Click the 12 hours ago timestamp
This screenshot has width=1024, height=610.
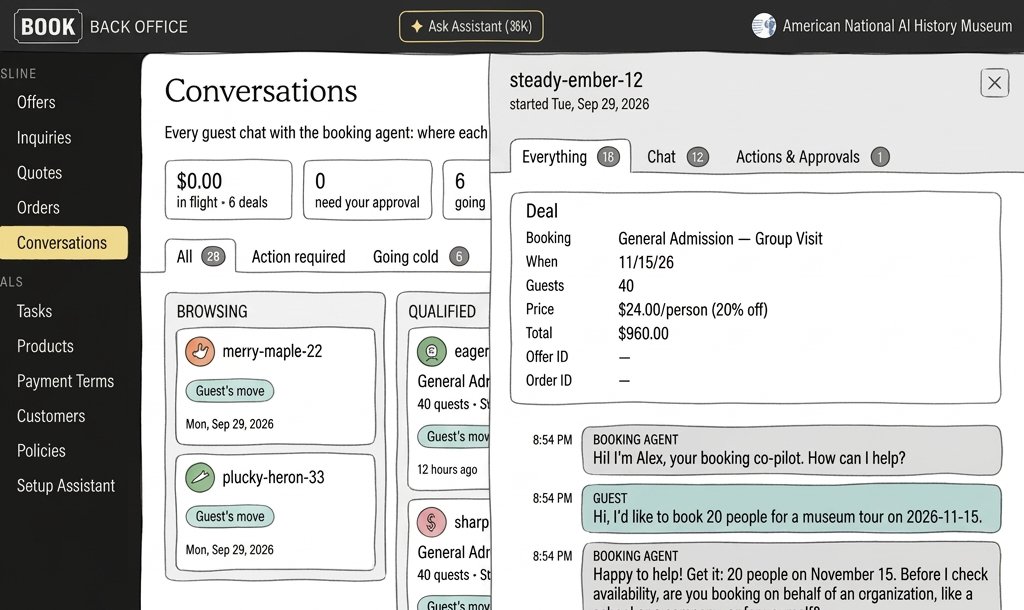tap(447, 470)
